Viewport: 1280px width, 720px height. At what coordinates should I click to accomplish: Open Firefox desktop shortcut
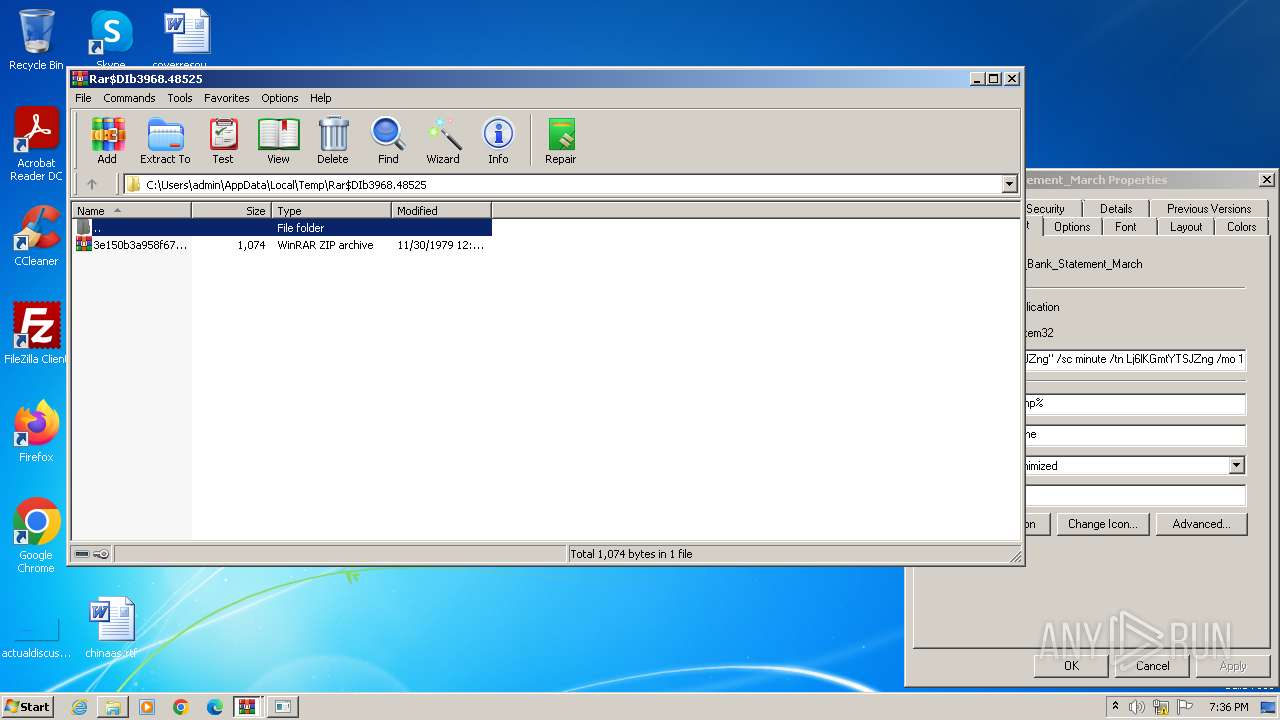point(36,431)
